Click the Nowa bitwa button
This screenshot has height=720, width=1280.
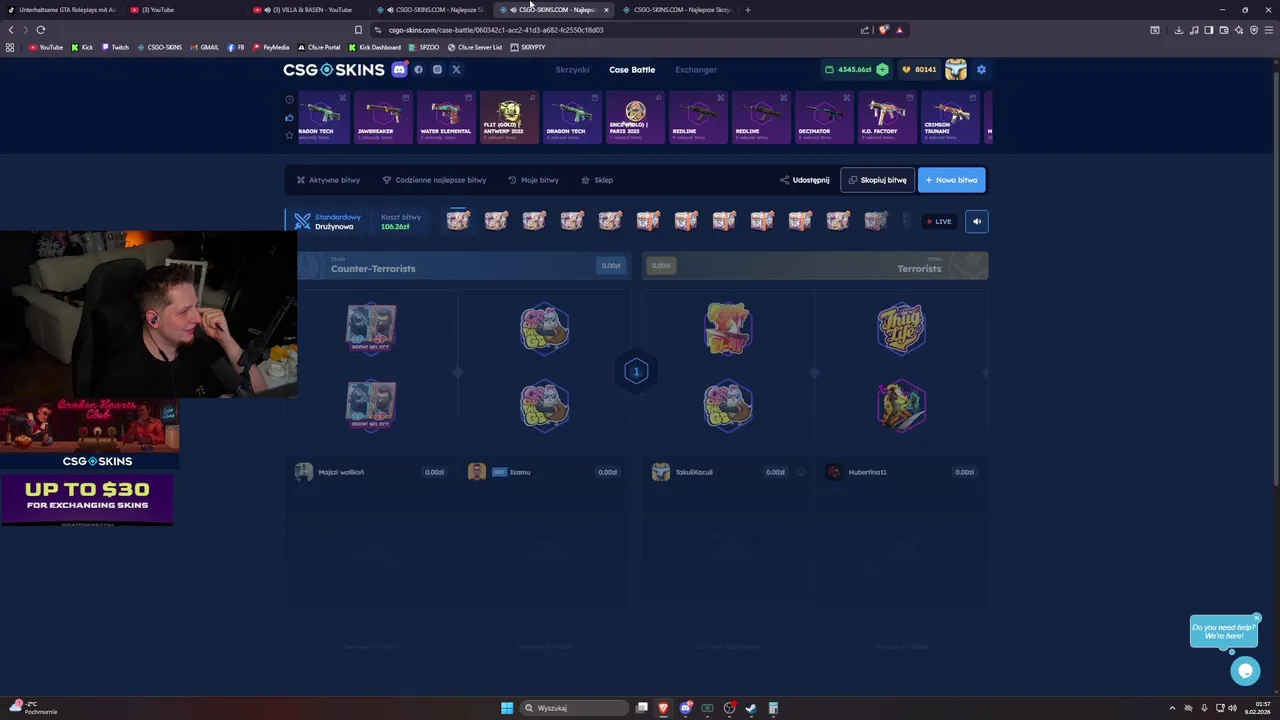click(x=951, y=180)
